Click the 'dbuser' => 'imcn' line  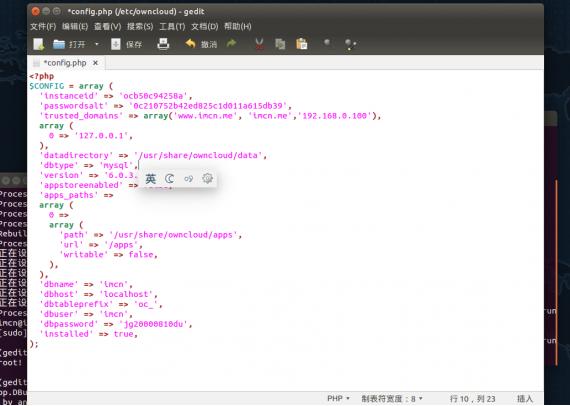(86, 314)
